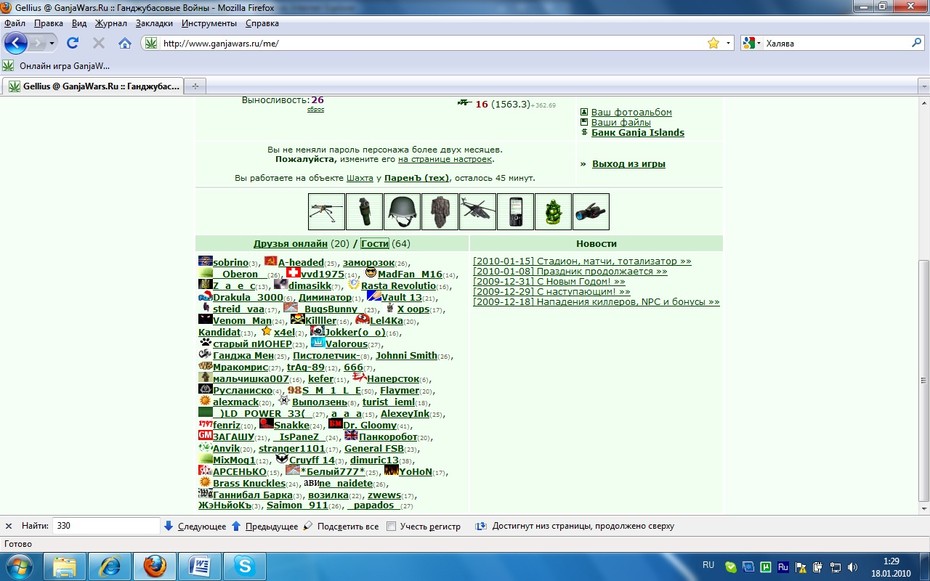Open the search engine chooser dropdown

[x=759, y=43]
